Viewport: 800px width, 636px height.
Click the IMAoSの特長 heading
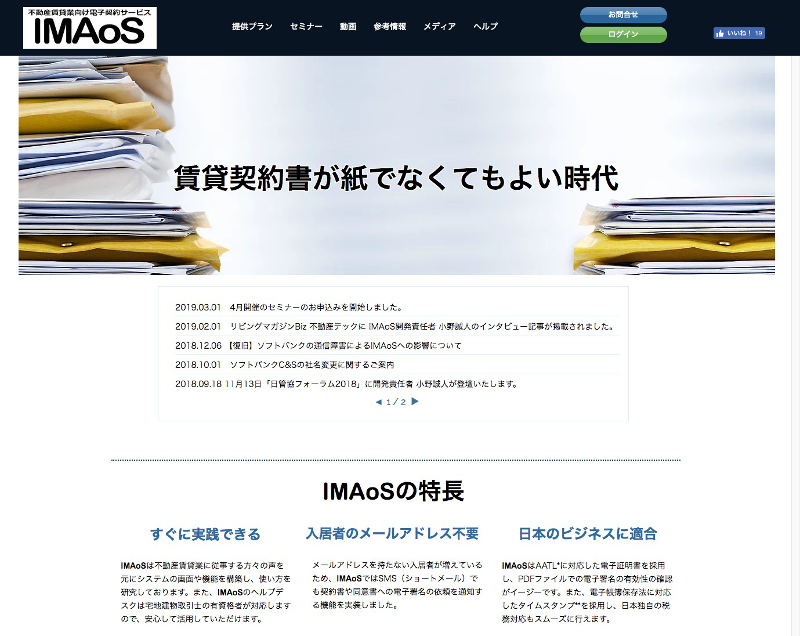(x=393, y=491)
